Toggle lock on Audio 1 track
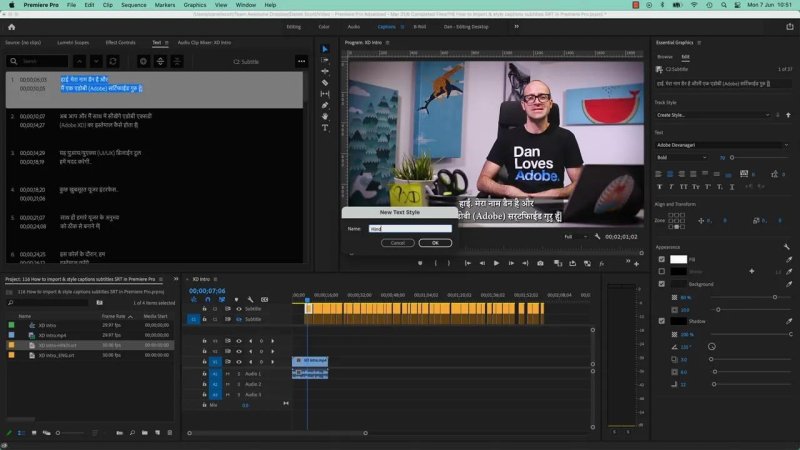800x450 pixels. click(204, 374)
